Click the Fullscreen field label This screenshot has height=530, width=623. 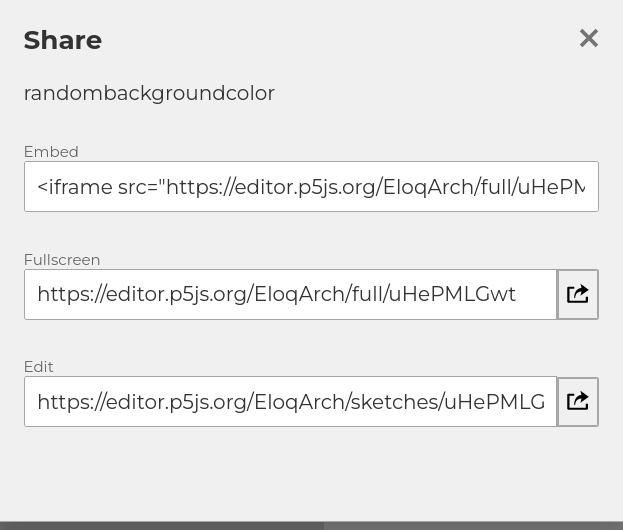(62, 260)
